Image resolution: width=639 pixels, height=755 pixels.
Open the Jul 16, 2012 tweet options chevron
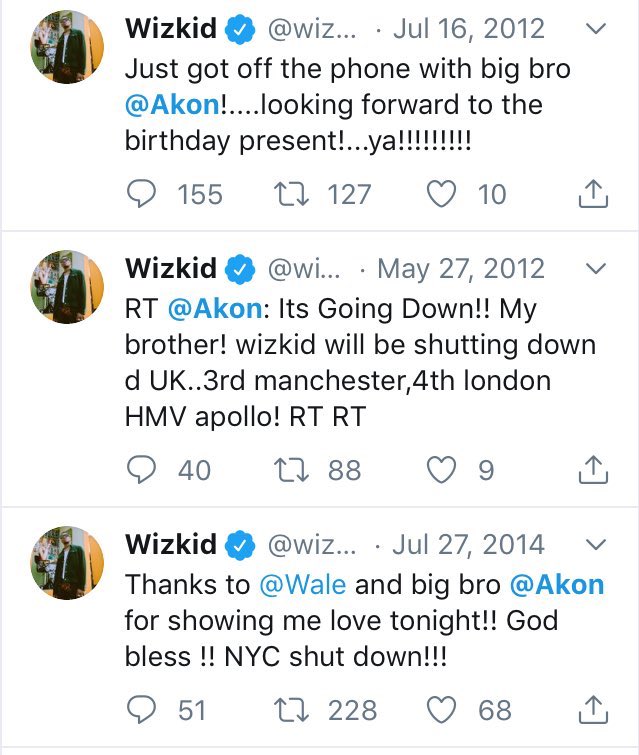[x=597, y=30]
